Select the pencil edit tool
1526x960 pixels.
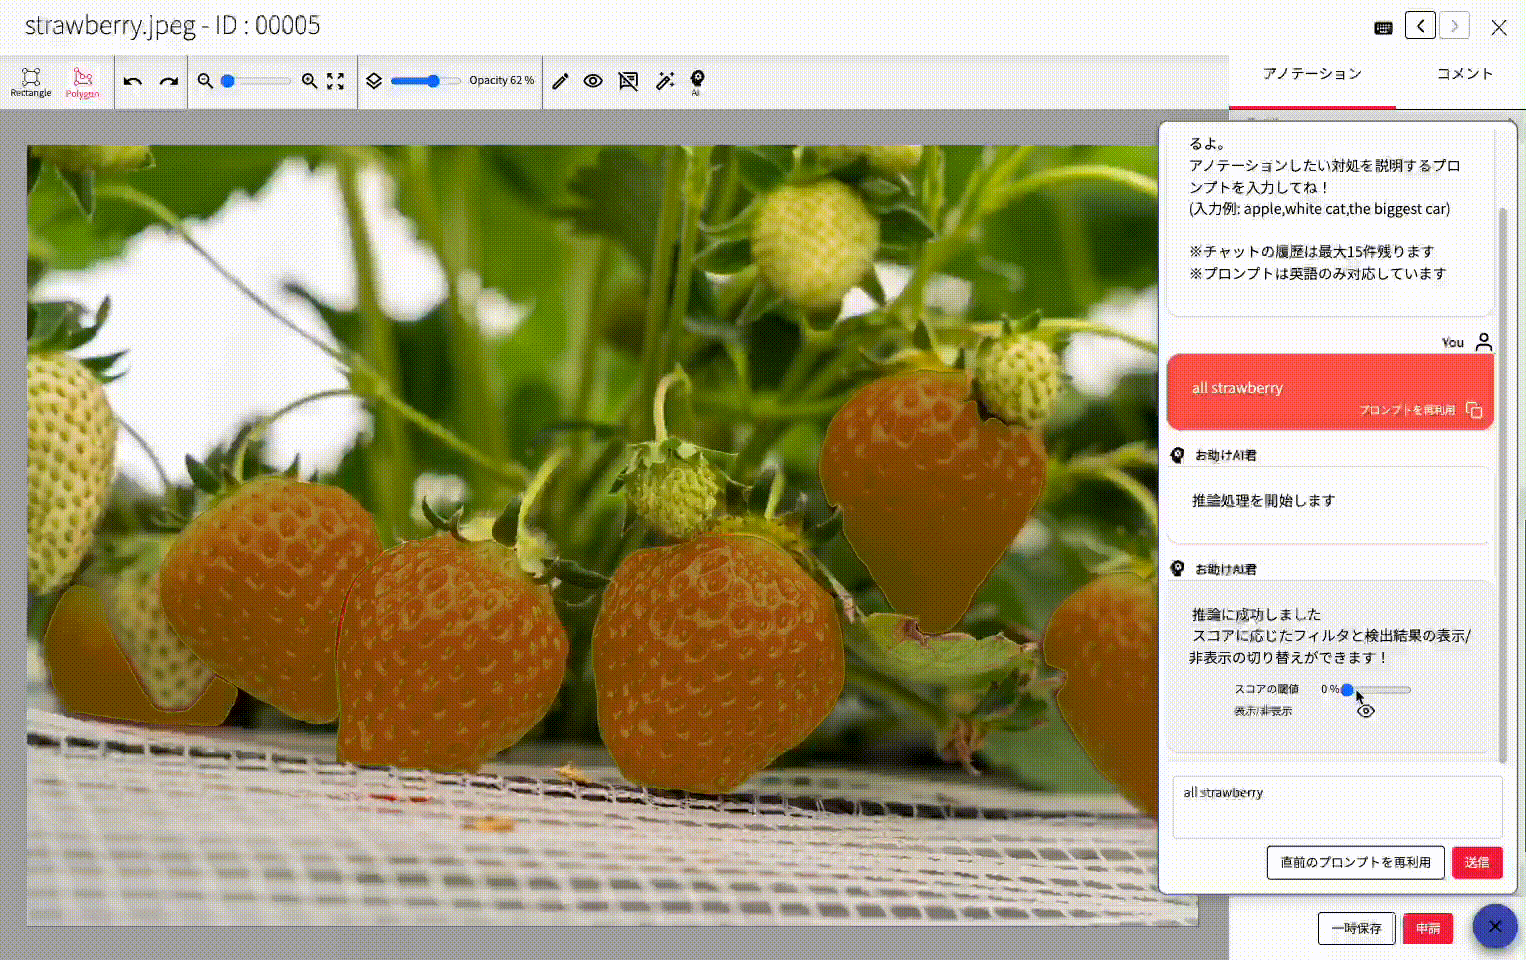click(560, 81)
